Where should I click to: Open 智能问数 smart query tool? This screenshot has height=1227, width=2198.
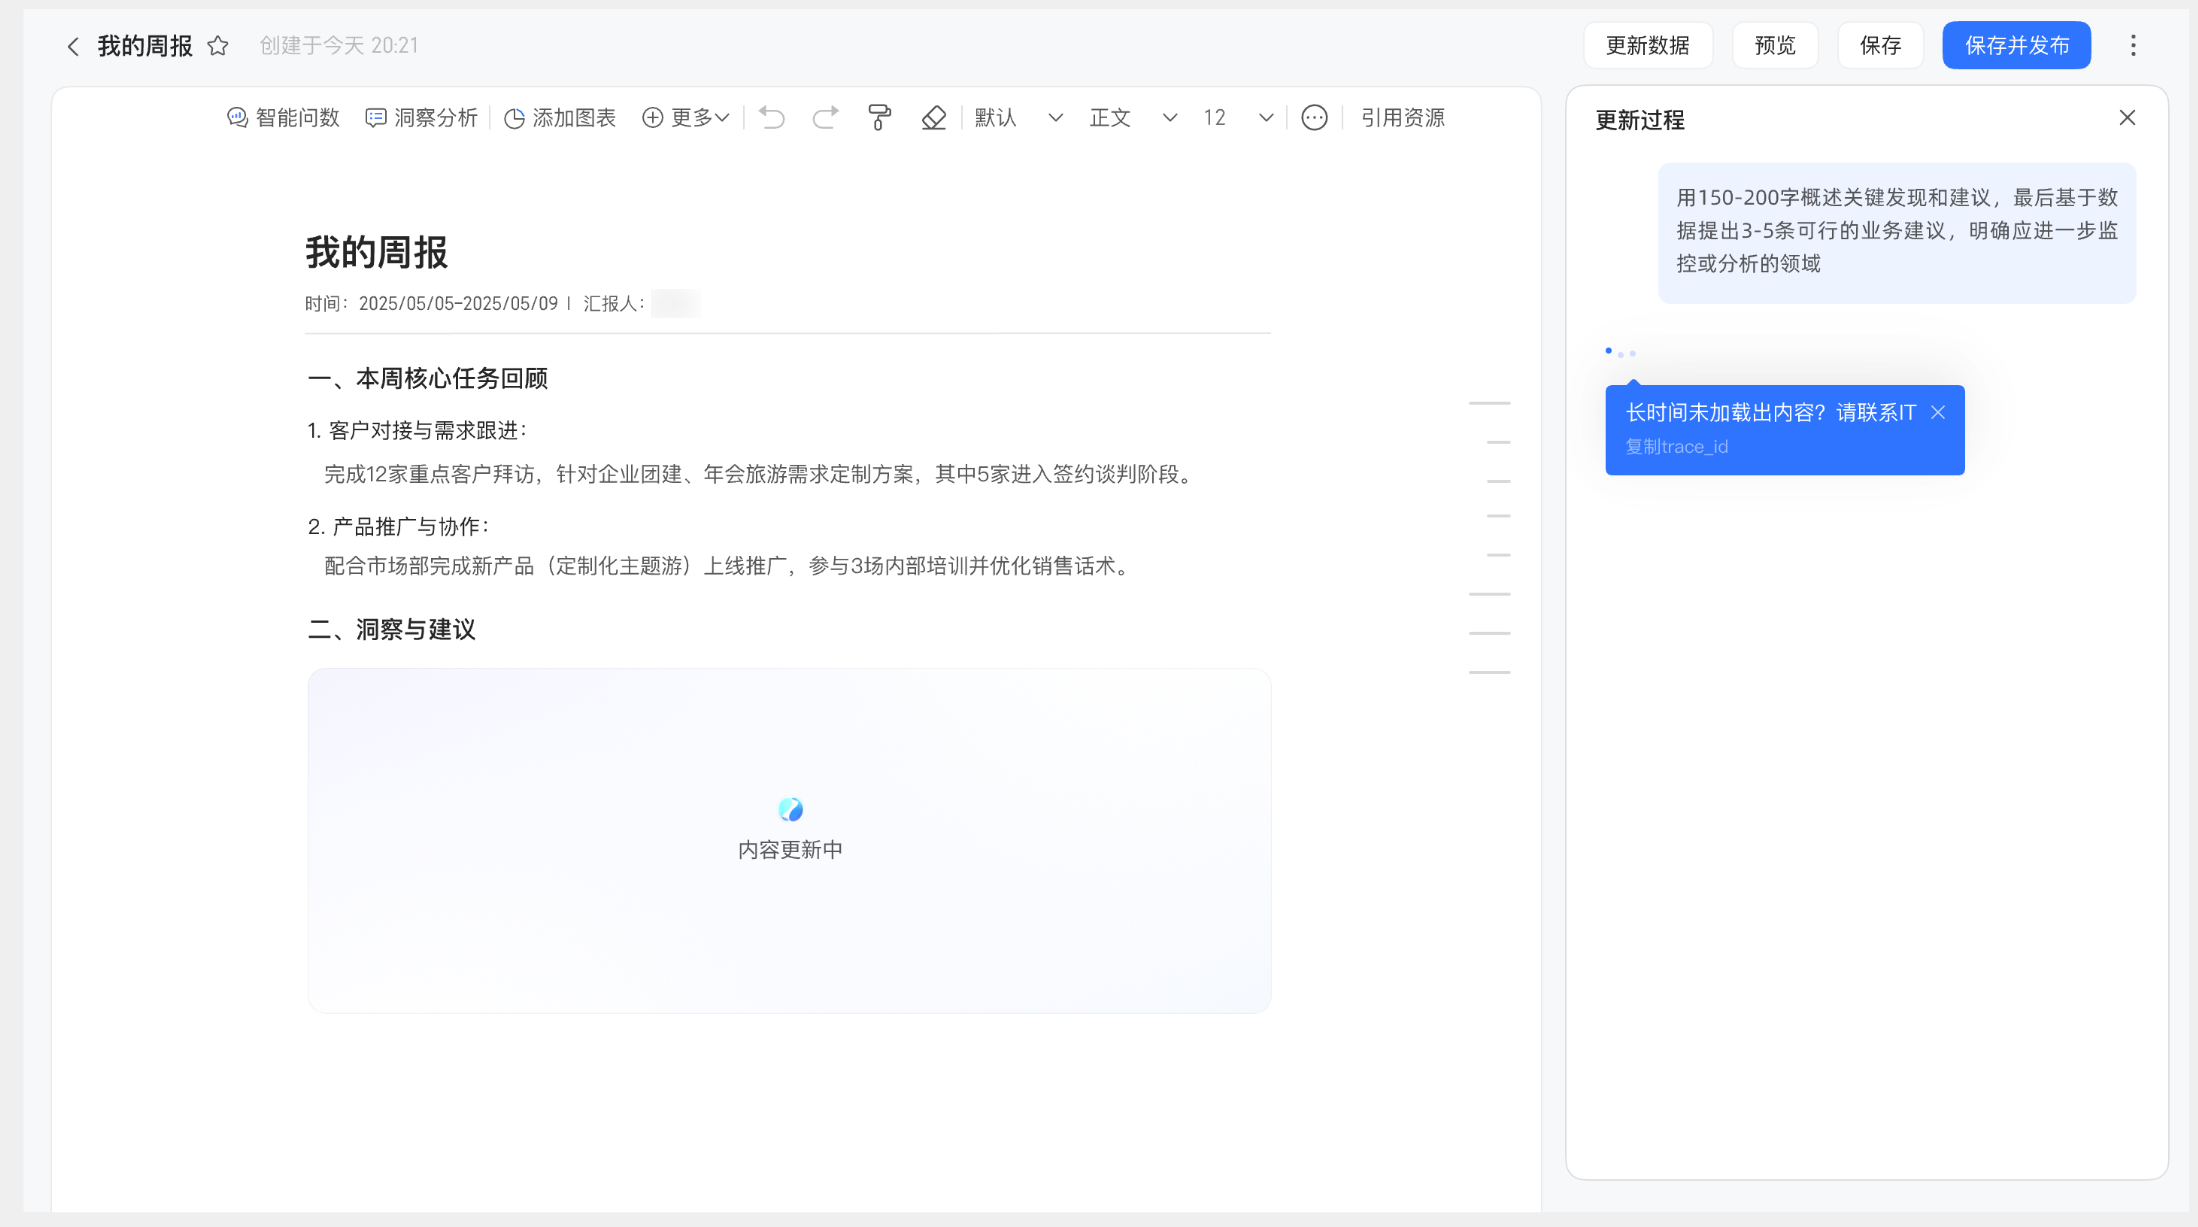283,118
